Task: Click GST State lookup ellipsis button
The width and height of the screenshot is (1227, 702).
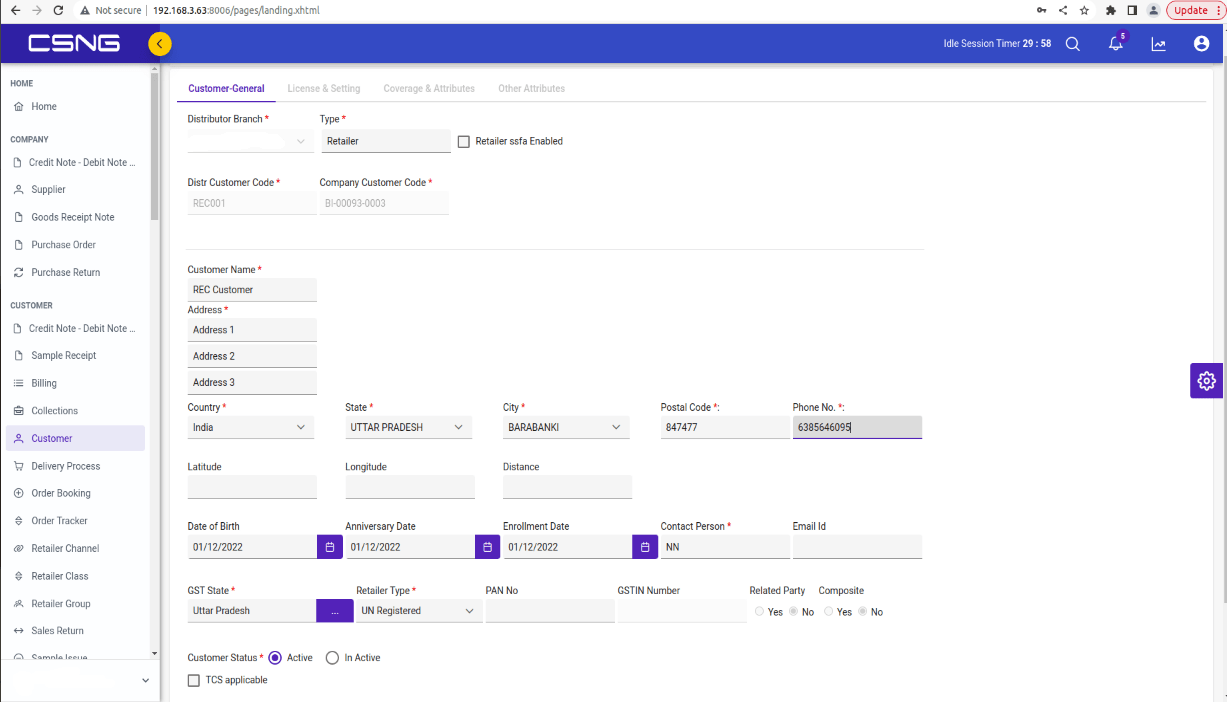Action: [x=335, y=611]
